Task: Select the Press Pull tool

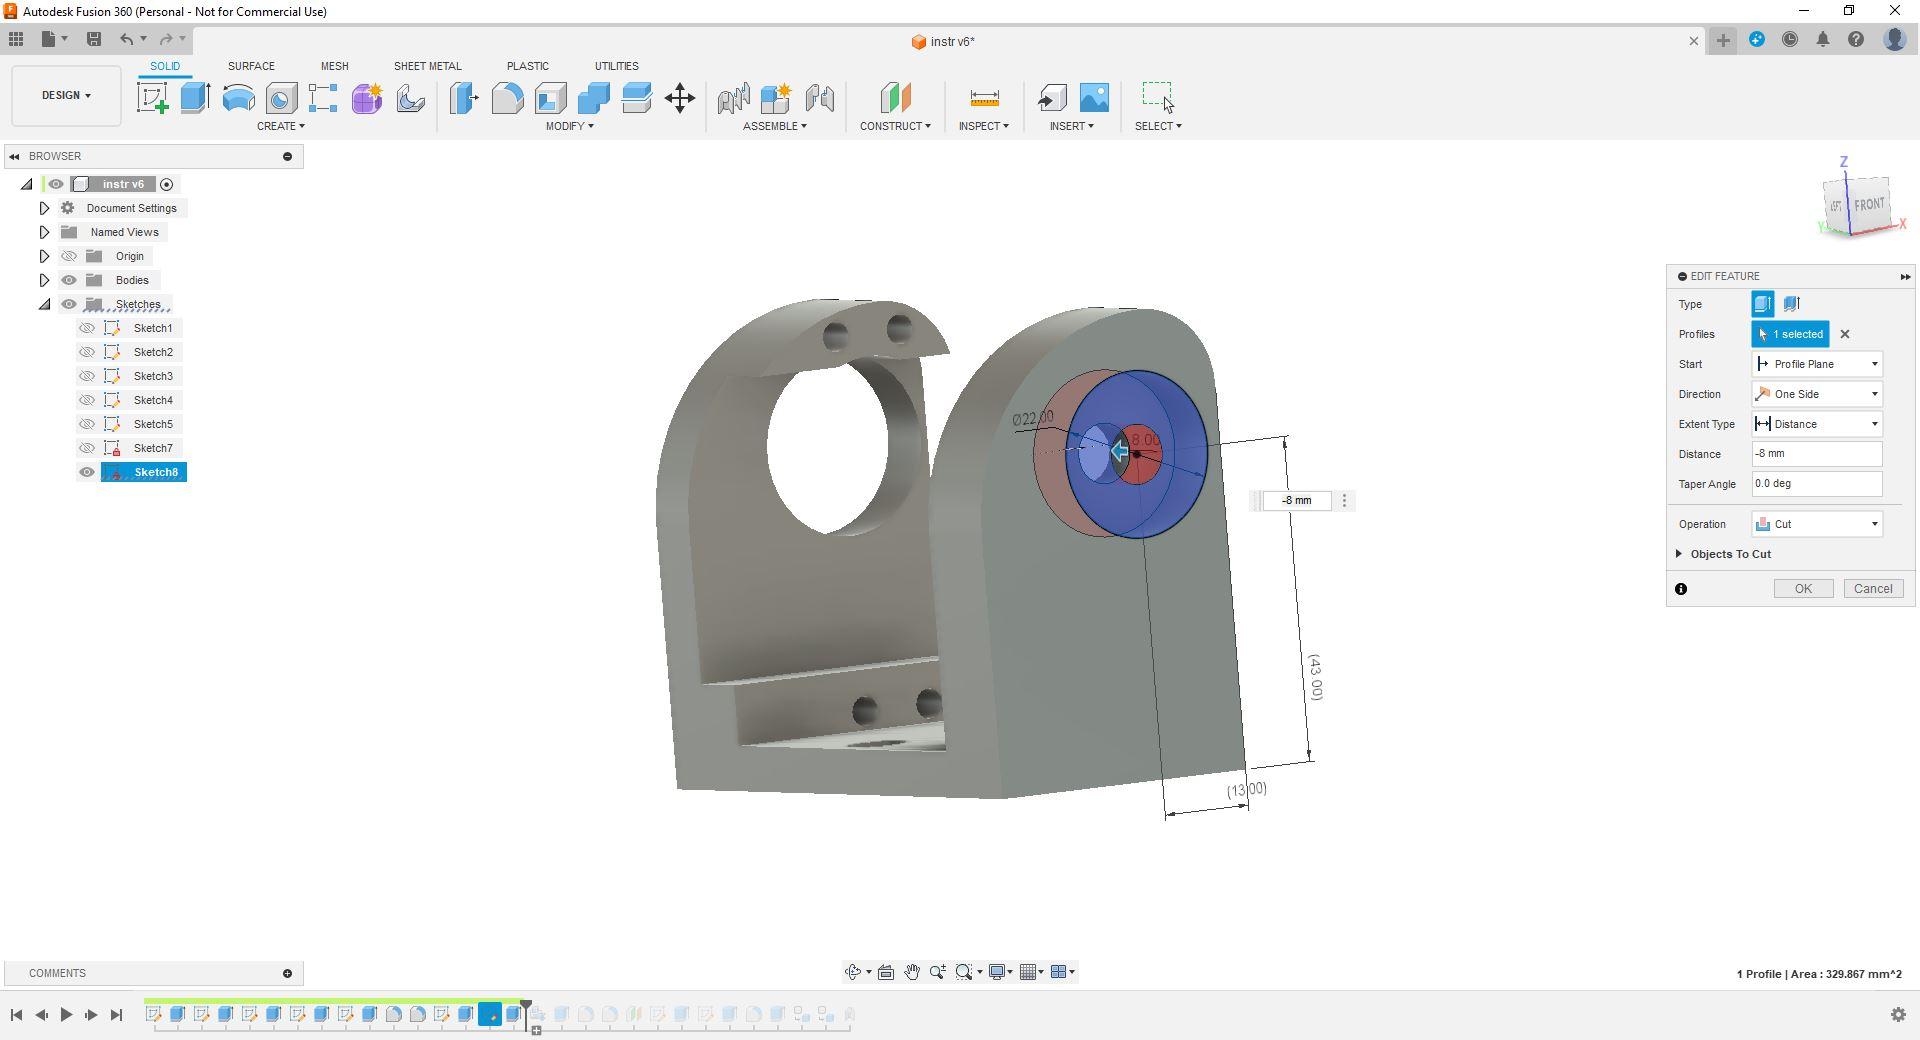Action: (464, 98)
